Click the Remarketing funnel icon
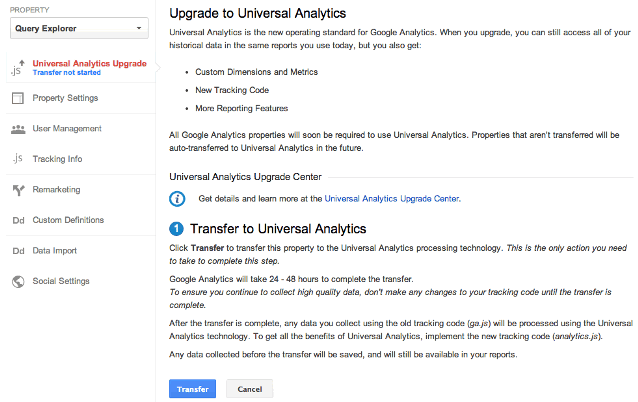638x402 pixels. tap(17, 190)
